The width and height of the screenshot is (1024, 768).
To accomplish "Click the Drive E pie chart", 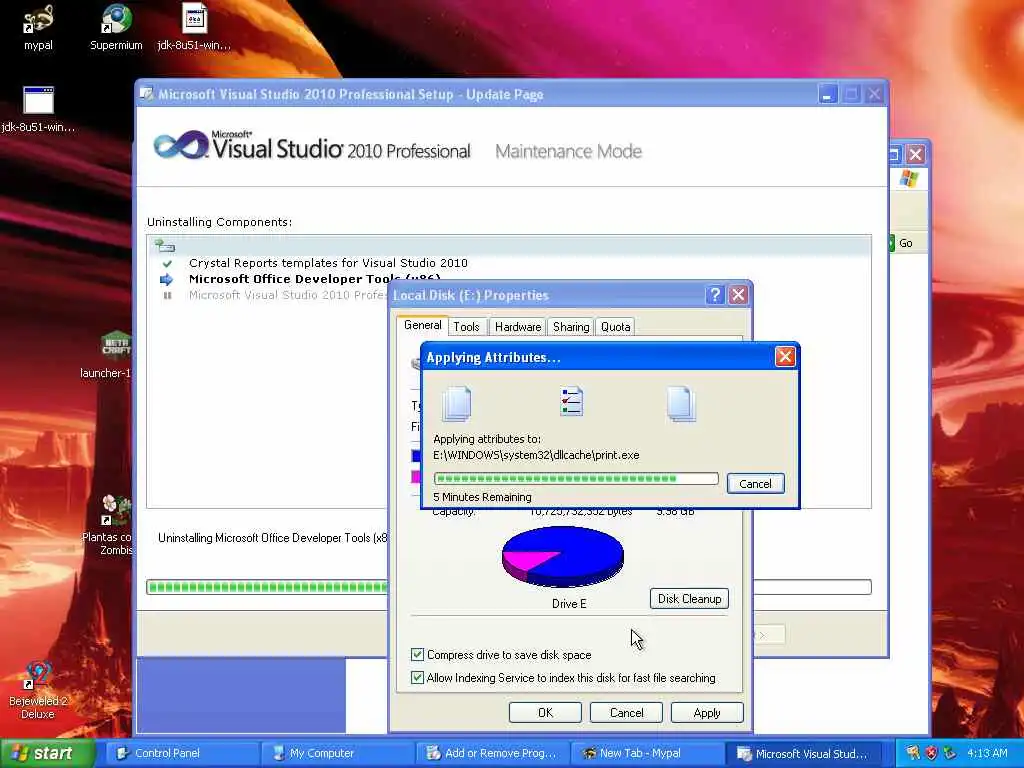I will (x=562, y=556).
